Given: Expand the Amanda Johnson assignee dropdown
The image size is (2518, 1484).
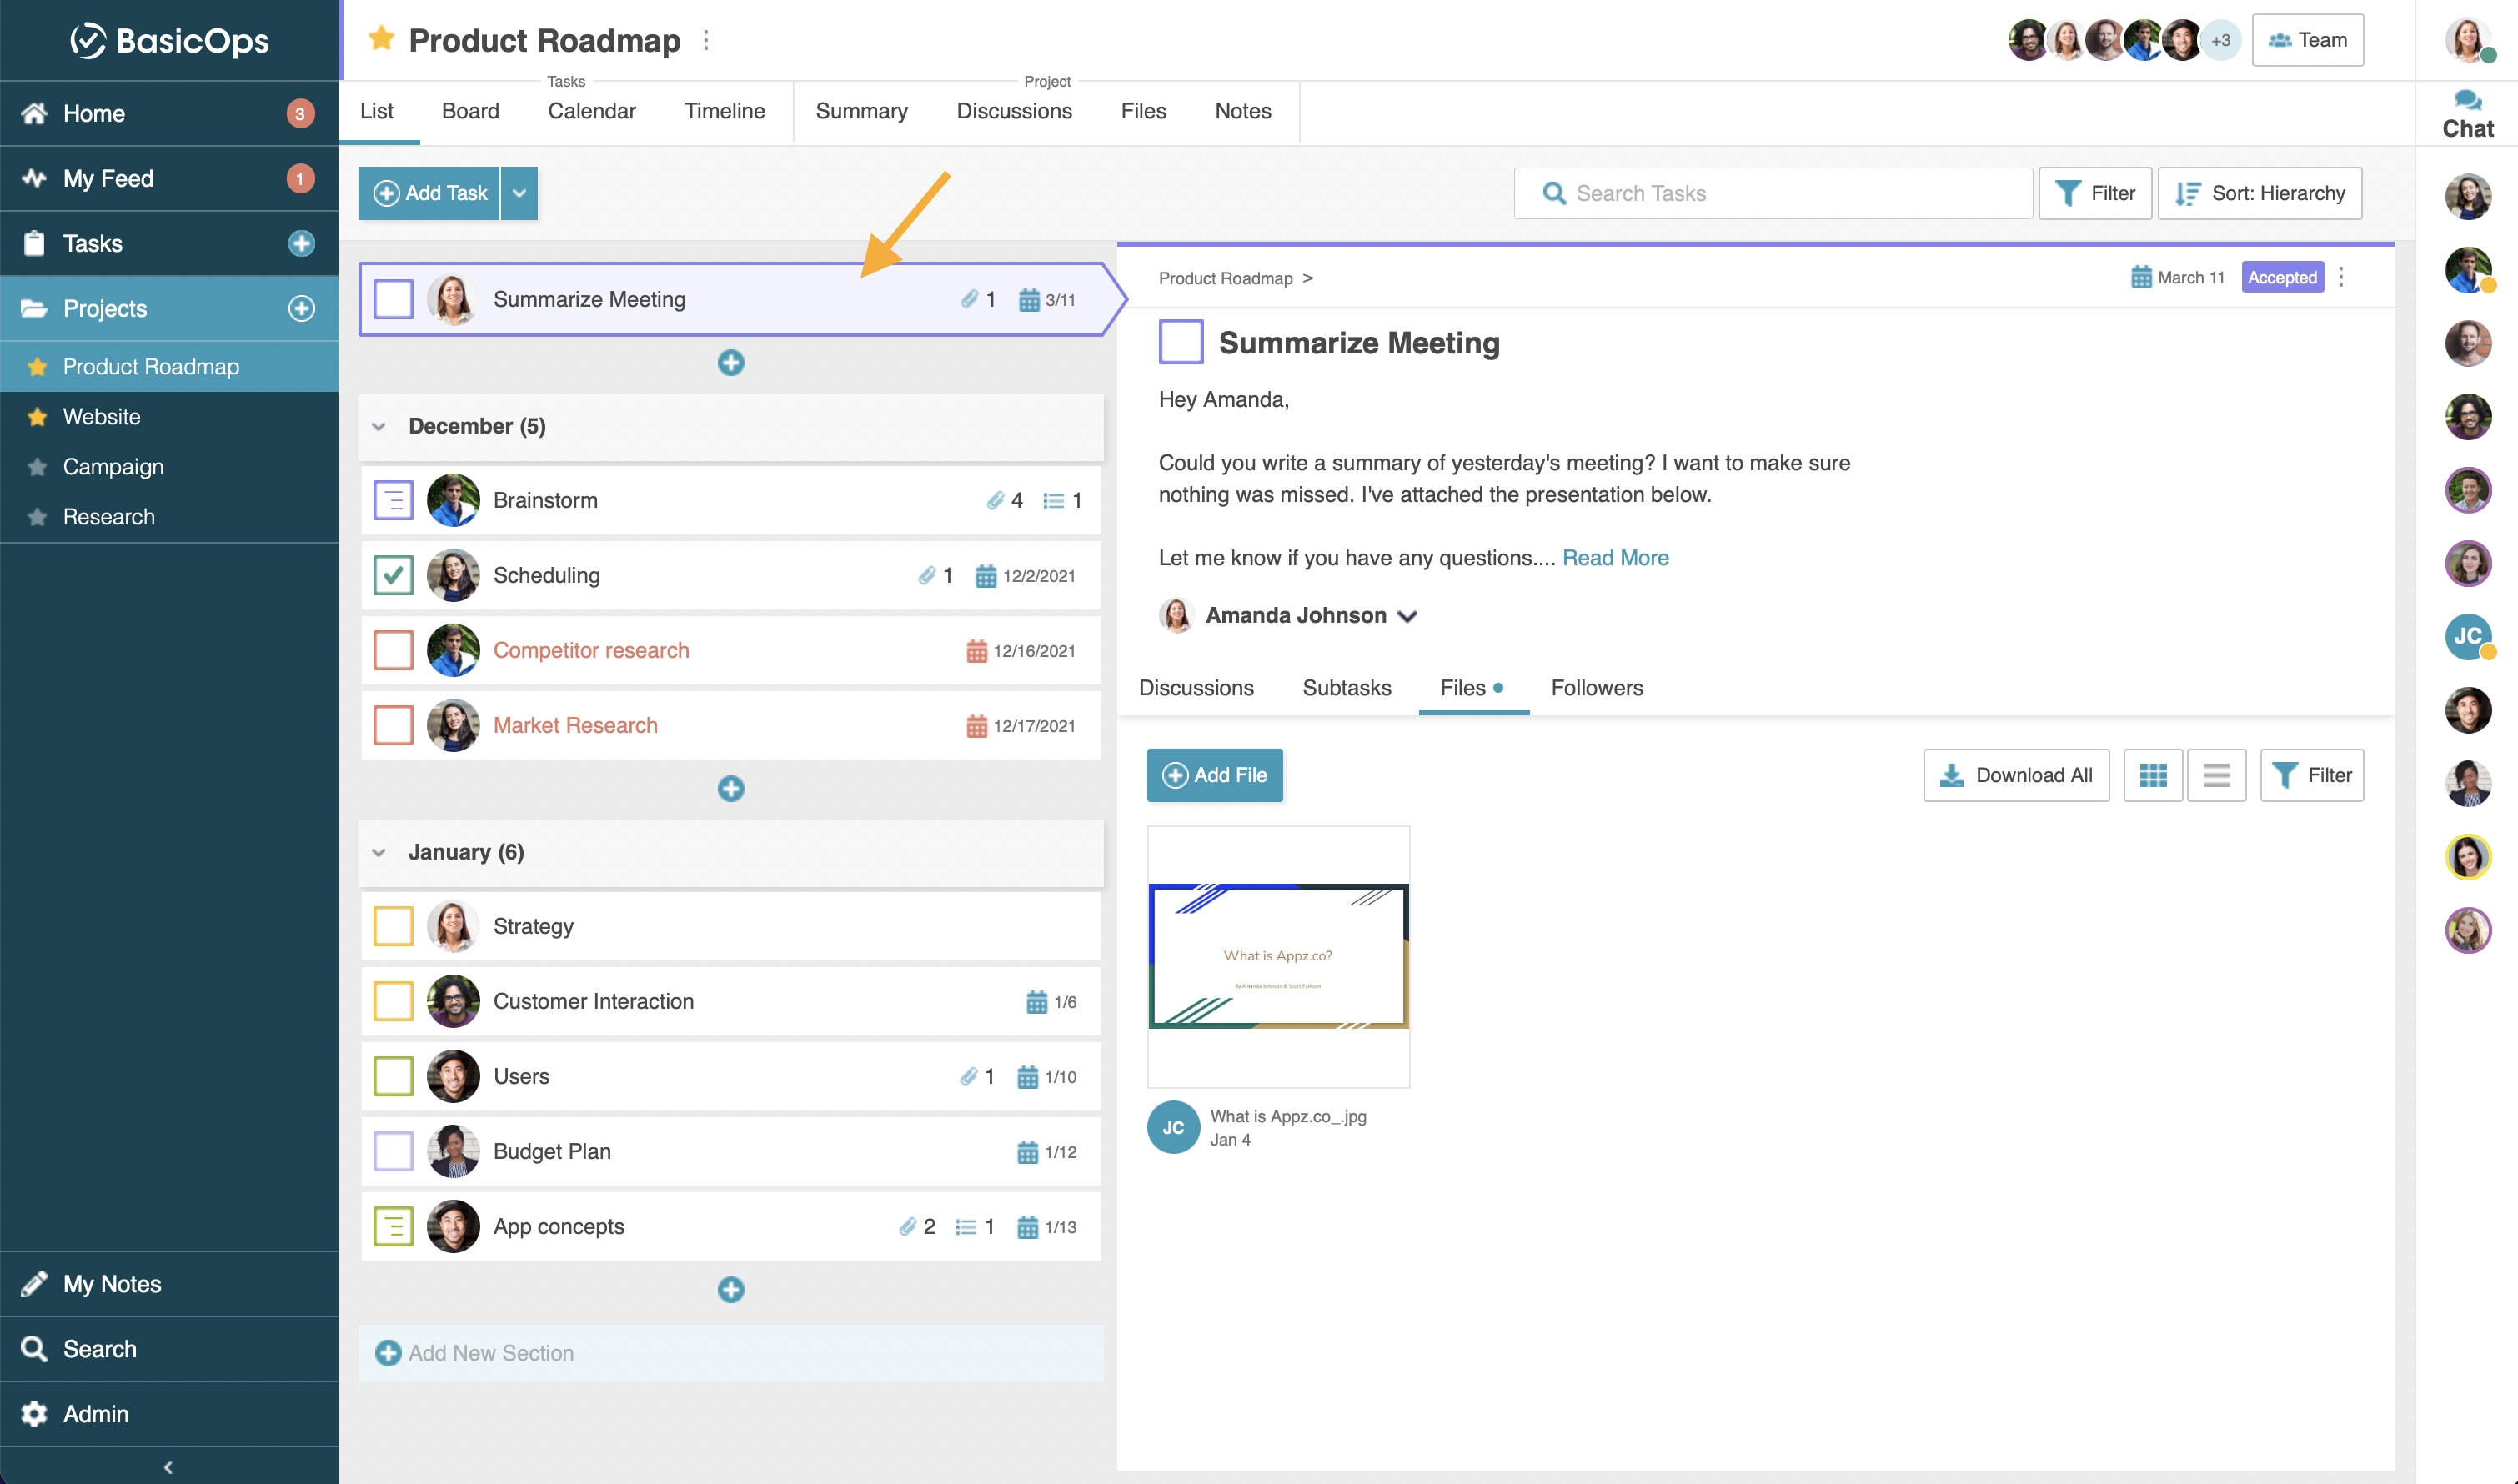Looking at the screenshot, I should coord(1407,616).
